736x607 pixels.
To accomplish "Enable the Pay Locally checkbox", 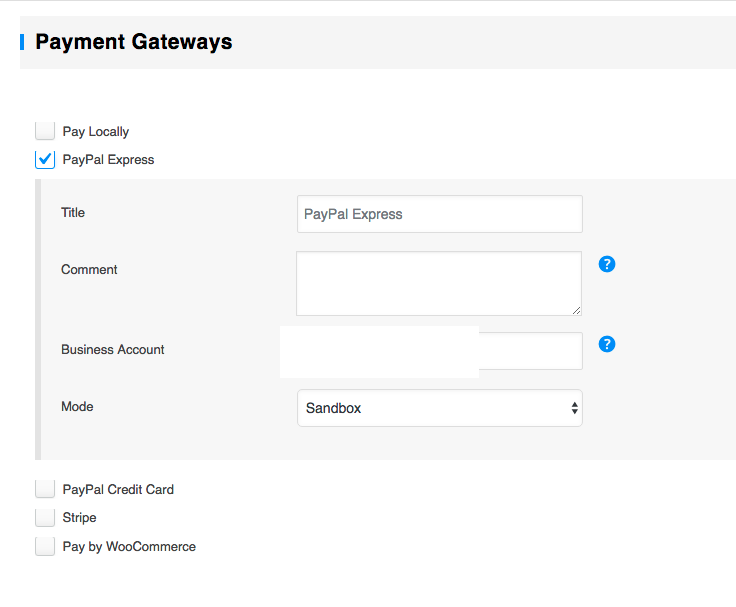I will (45, 131).
